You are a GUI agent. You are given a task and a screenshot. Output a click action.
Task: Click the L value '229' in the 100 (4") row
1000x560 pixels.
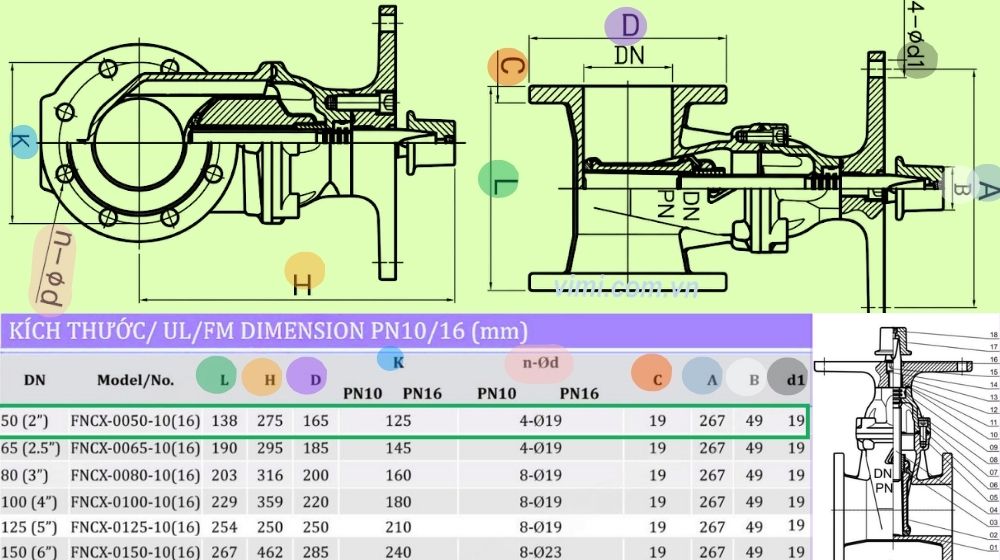click(224, 503)
